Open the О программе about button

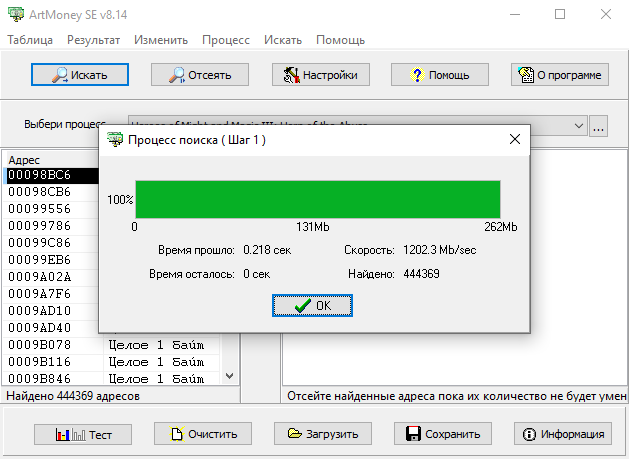pos(560,75)
